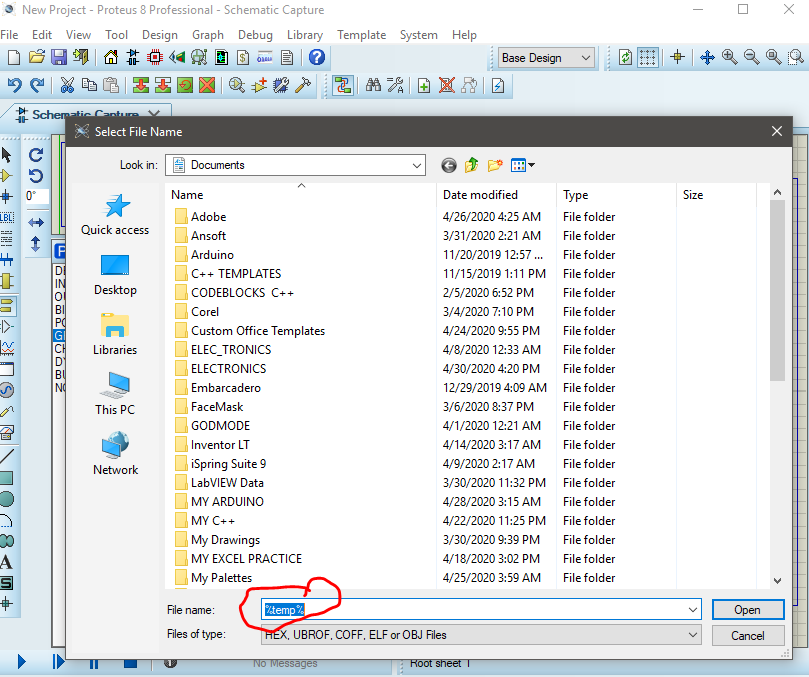This screenshot has width=809, height=677.
Task: Create new folder icon in dialog
Action: 495,165
